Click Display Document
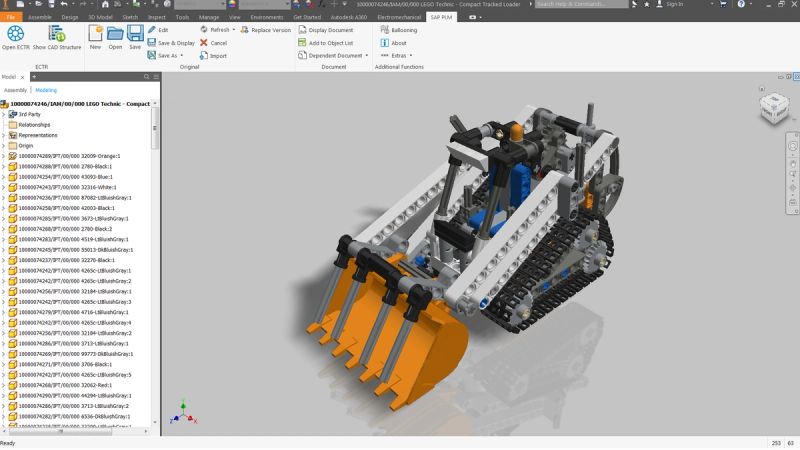 [326, 30]
